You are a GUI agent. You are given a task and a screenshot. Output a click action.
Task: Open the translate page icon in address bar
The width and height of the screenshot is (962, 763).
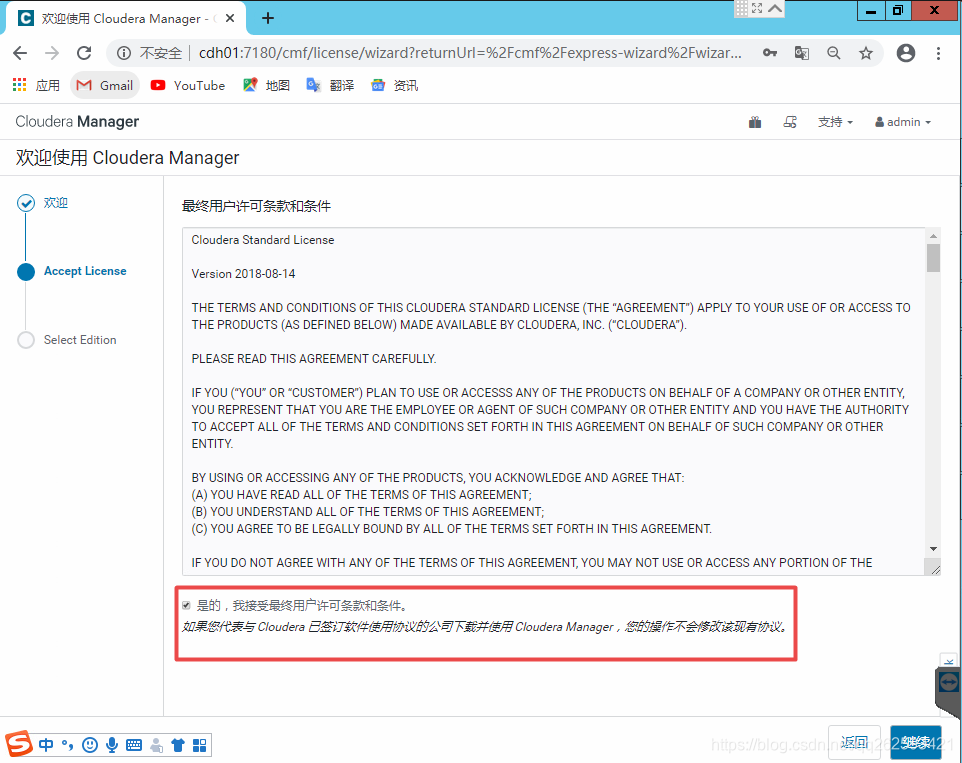click(802, 53)
